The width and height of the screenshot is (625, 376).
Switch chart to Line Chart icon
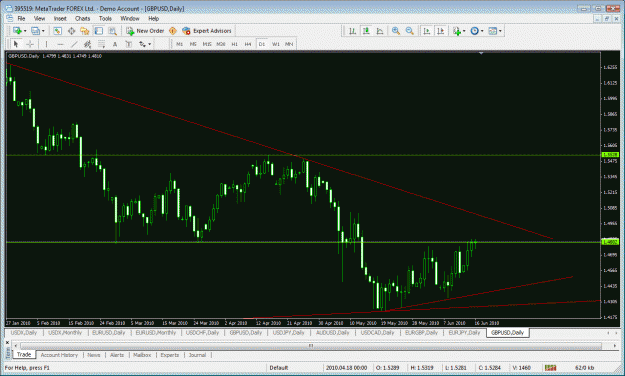coord(380,31)
